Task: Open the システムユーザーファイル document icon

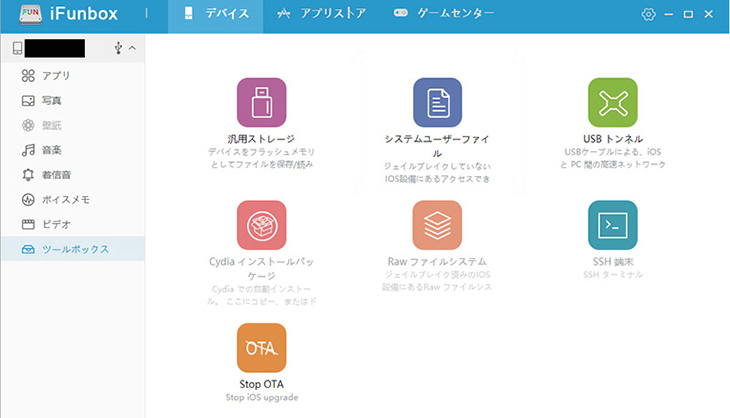Action: (x=437, y=102)
